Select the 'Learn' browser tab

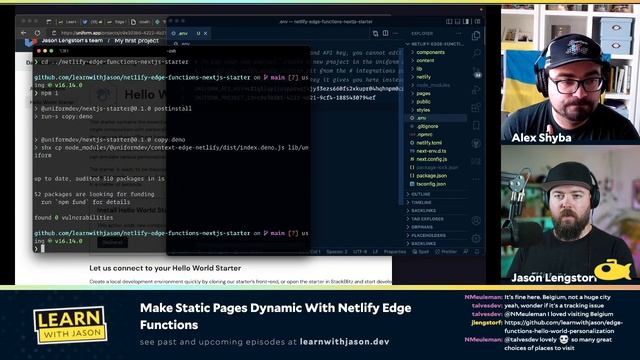pyautogui.click(x=68, y=22)
